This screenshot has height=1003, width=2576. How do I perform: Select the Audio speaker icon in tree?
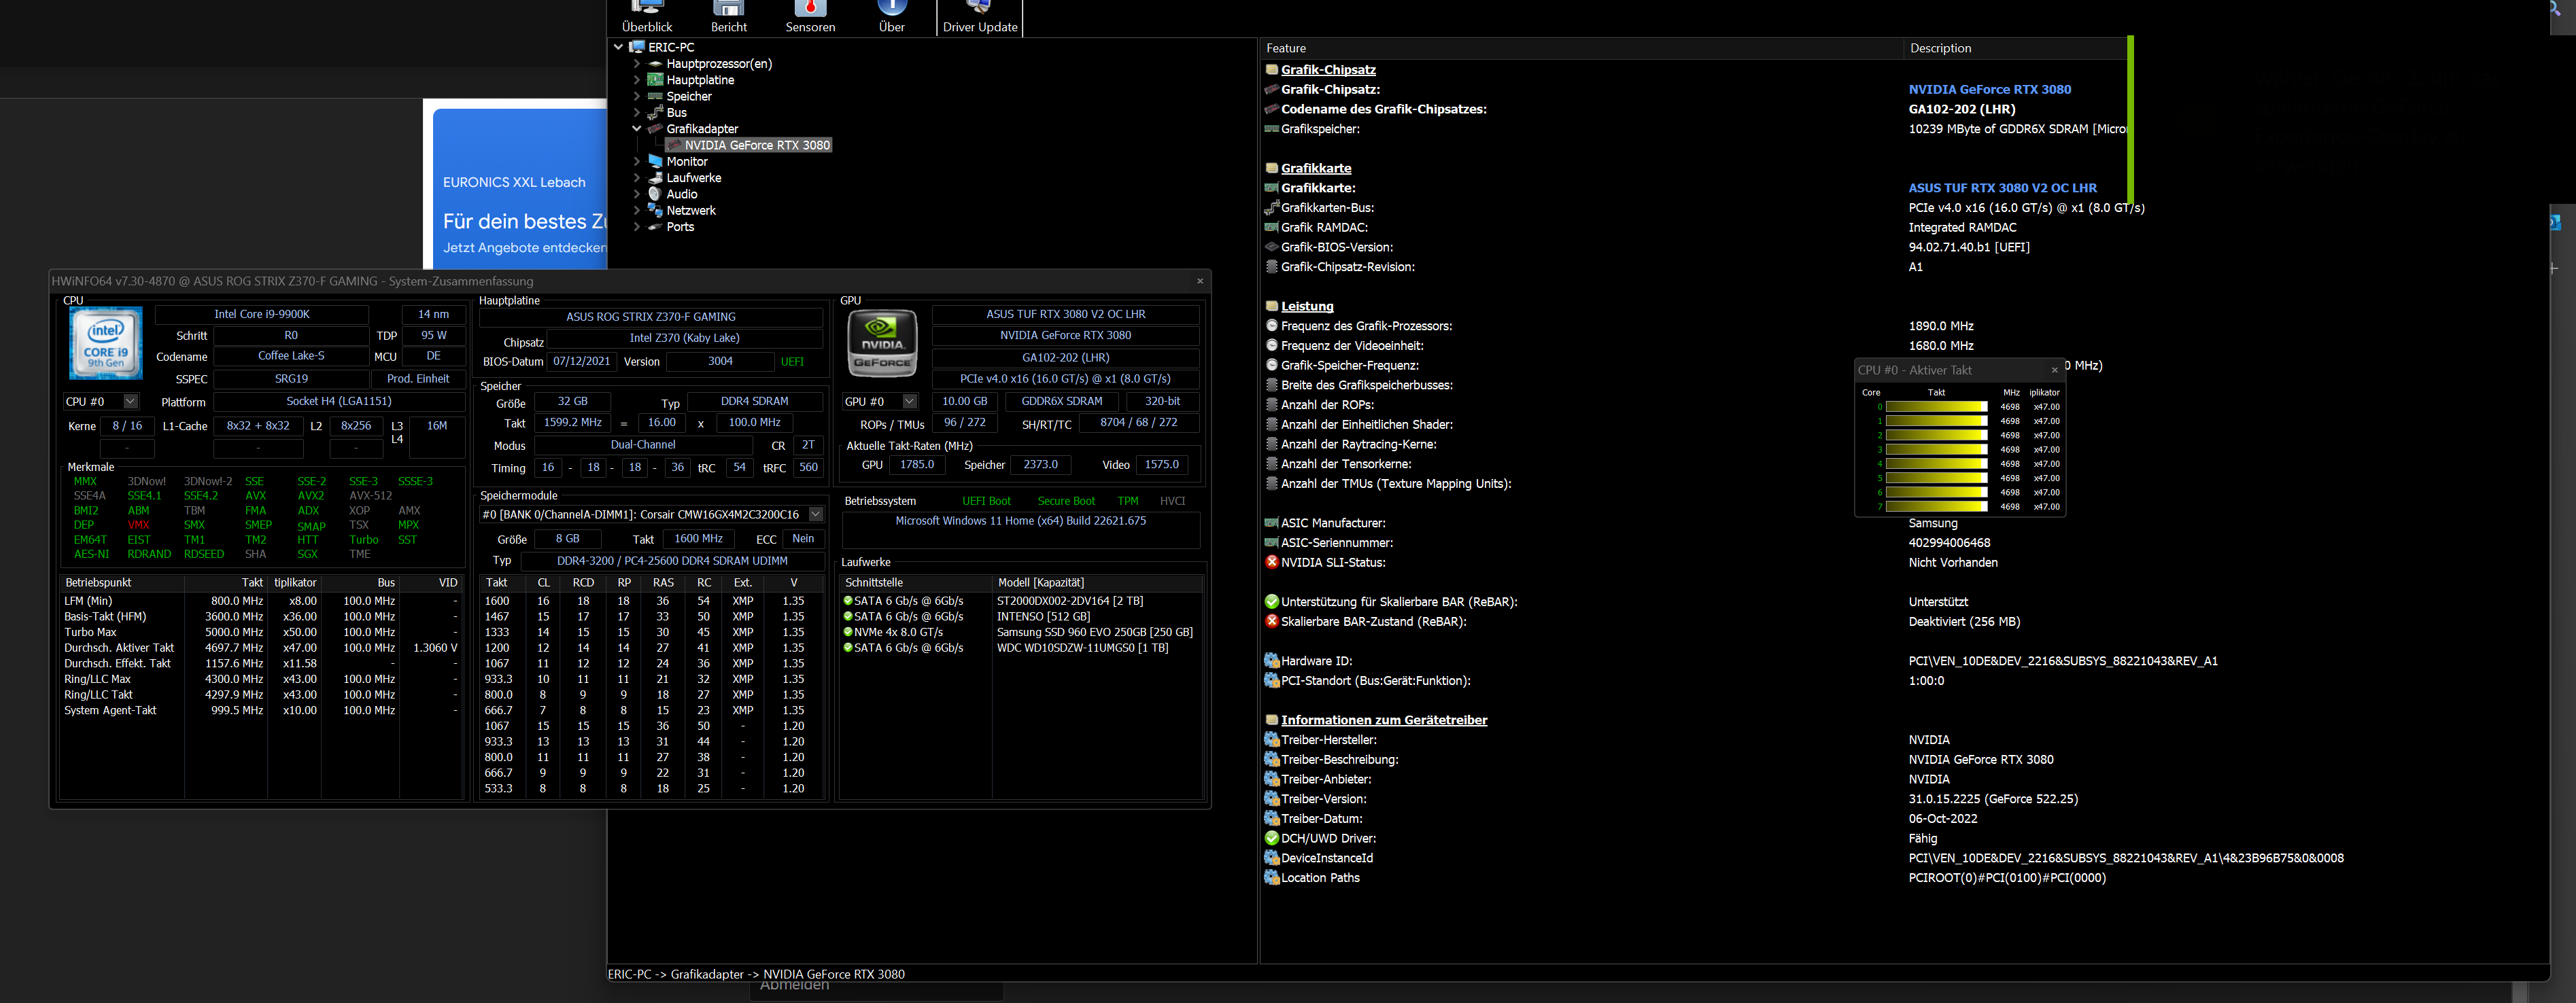[656, 194]
